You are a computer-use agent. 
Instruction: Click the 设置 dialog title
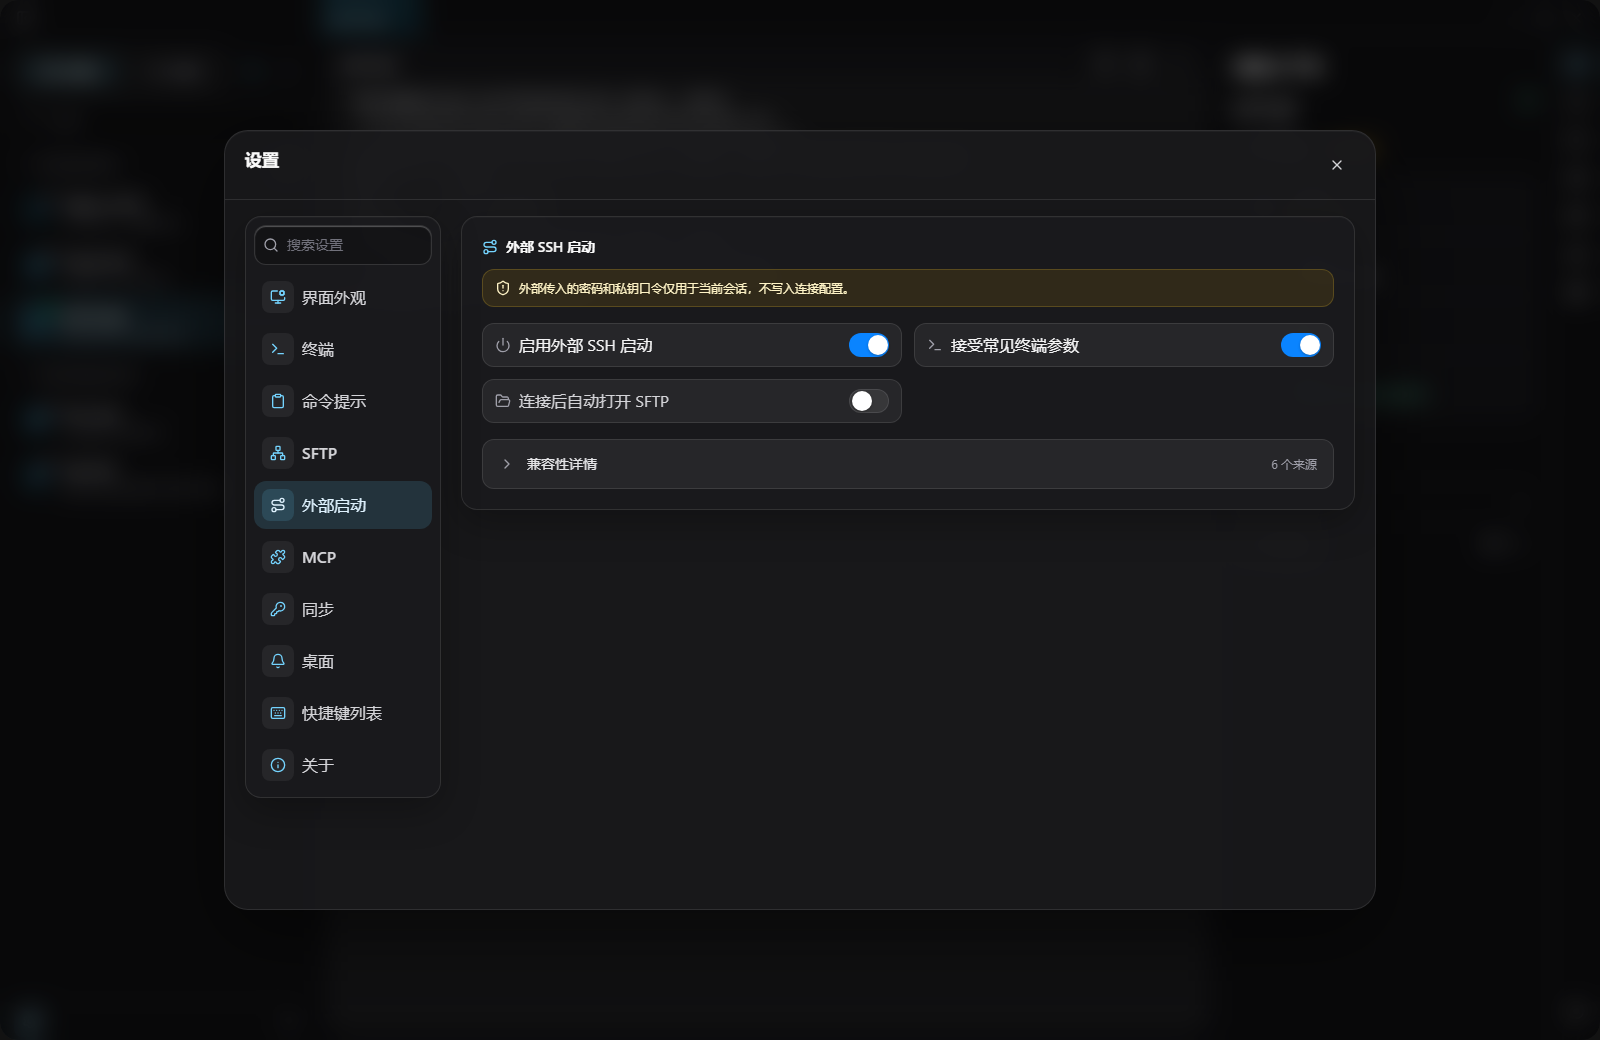coord(262,160)
